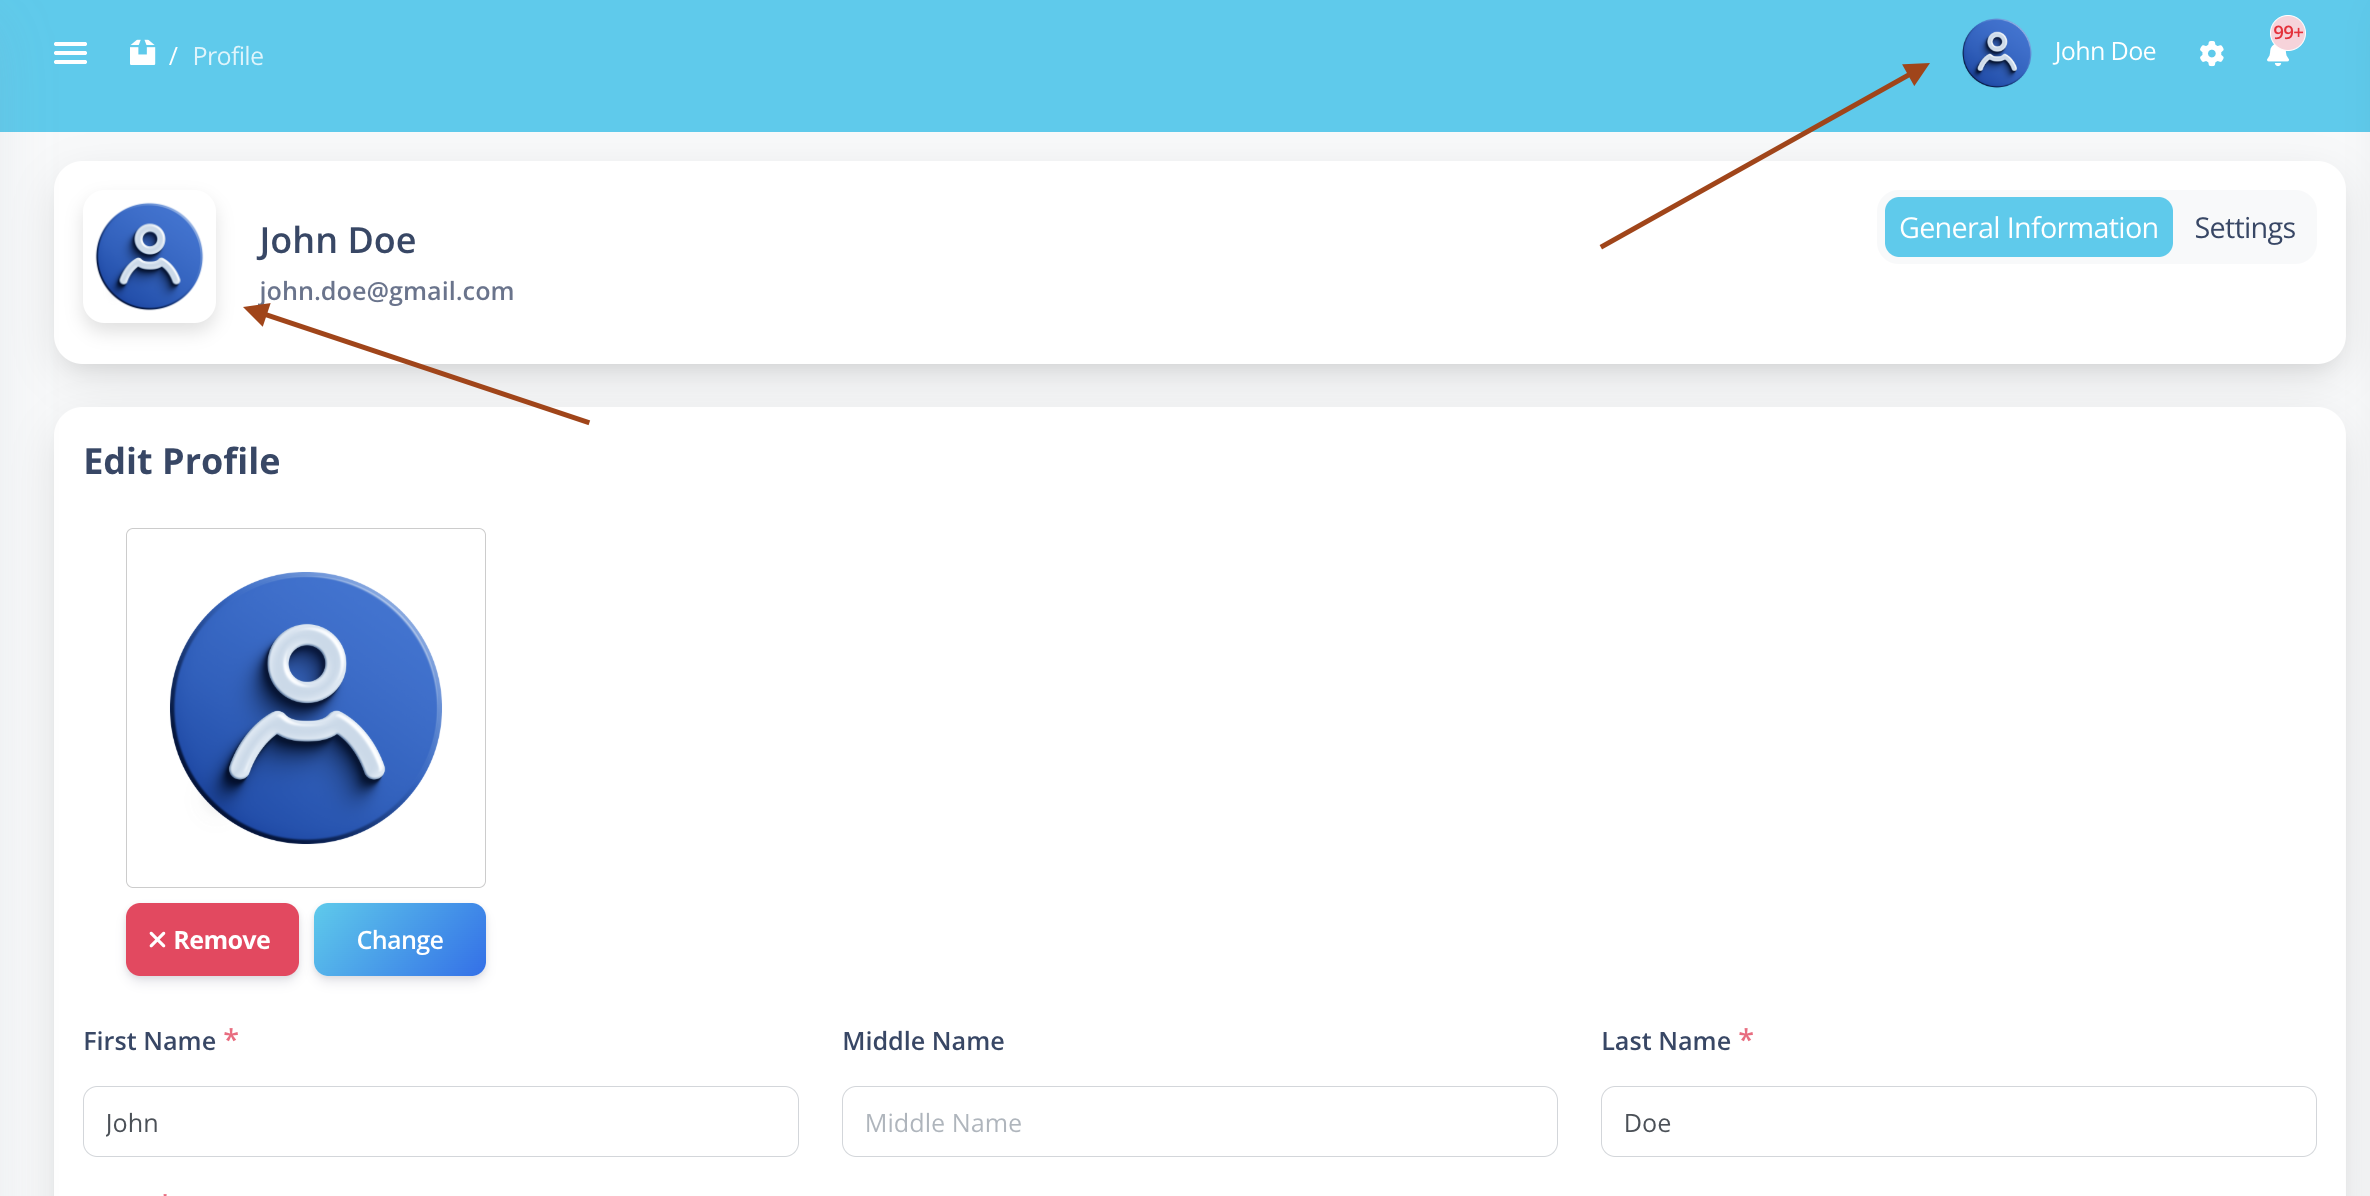
Task: Change the profile picture
Action: coord(400,939)
